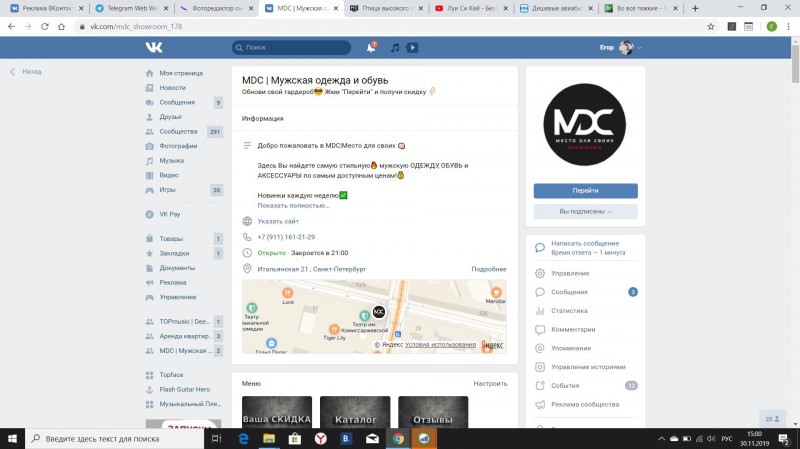Open a new browser tab
Viewport: 800px width, 449px height.
tap(695, 8)
